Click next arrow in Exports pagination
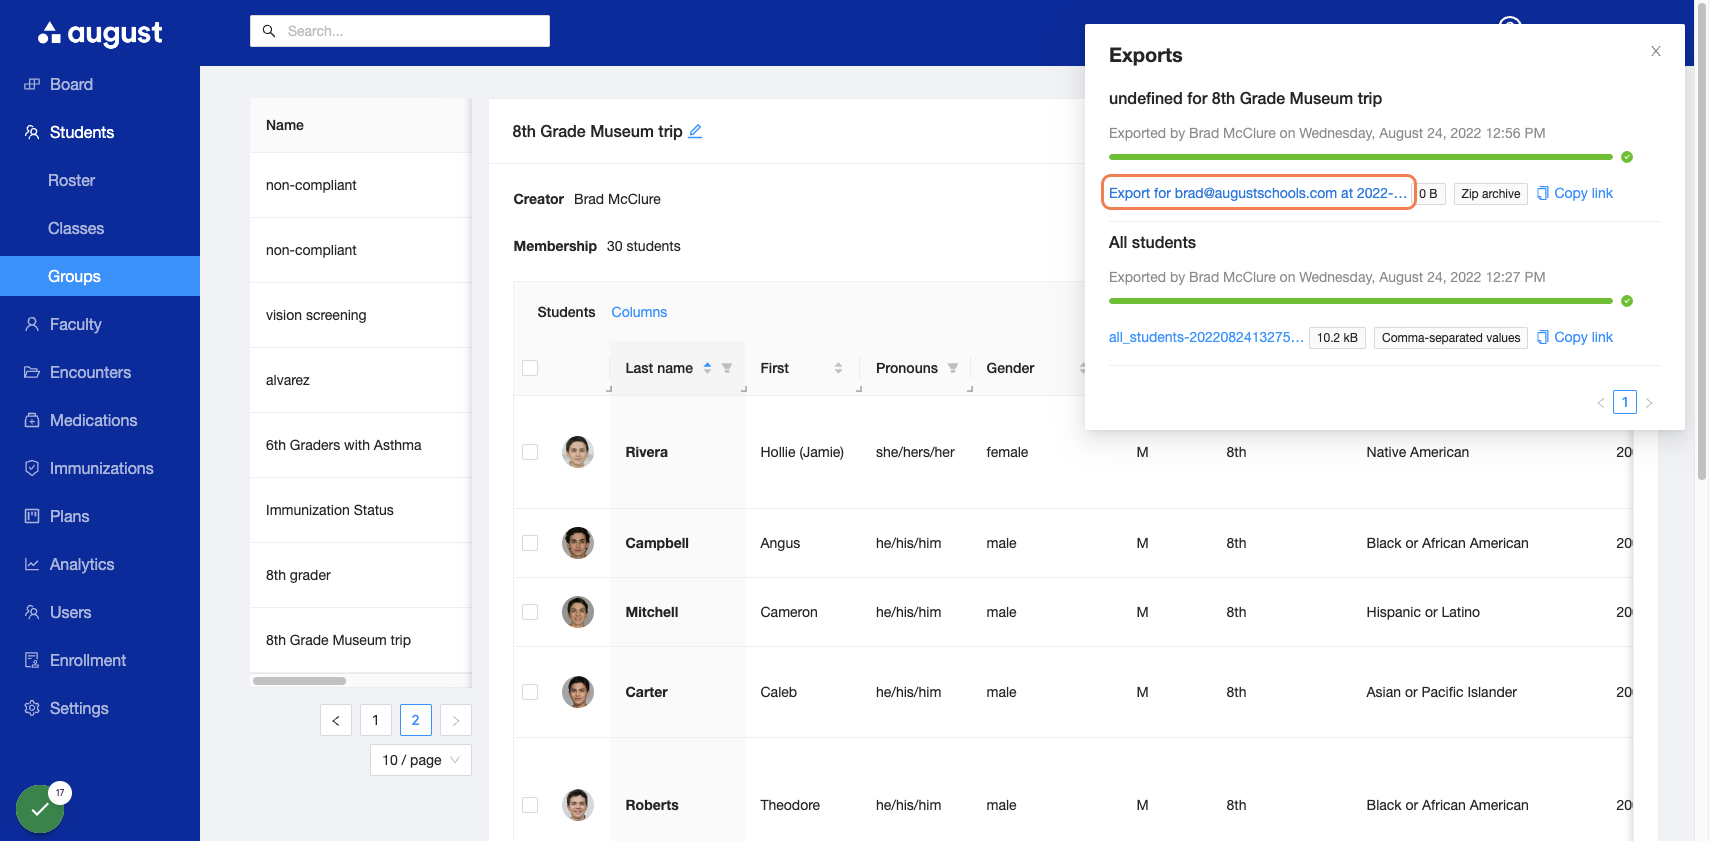The image size is (1709, 841). [x=1649, y=402]
